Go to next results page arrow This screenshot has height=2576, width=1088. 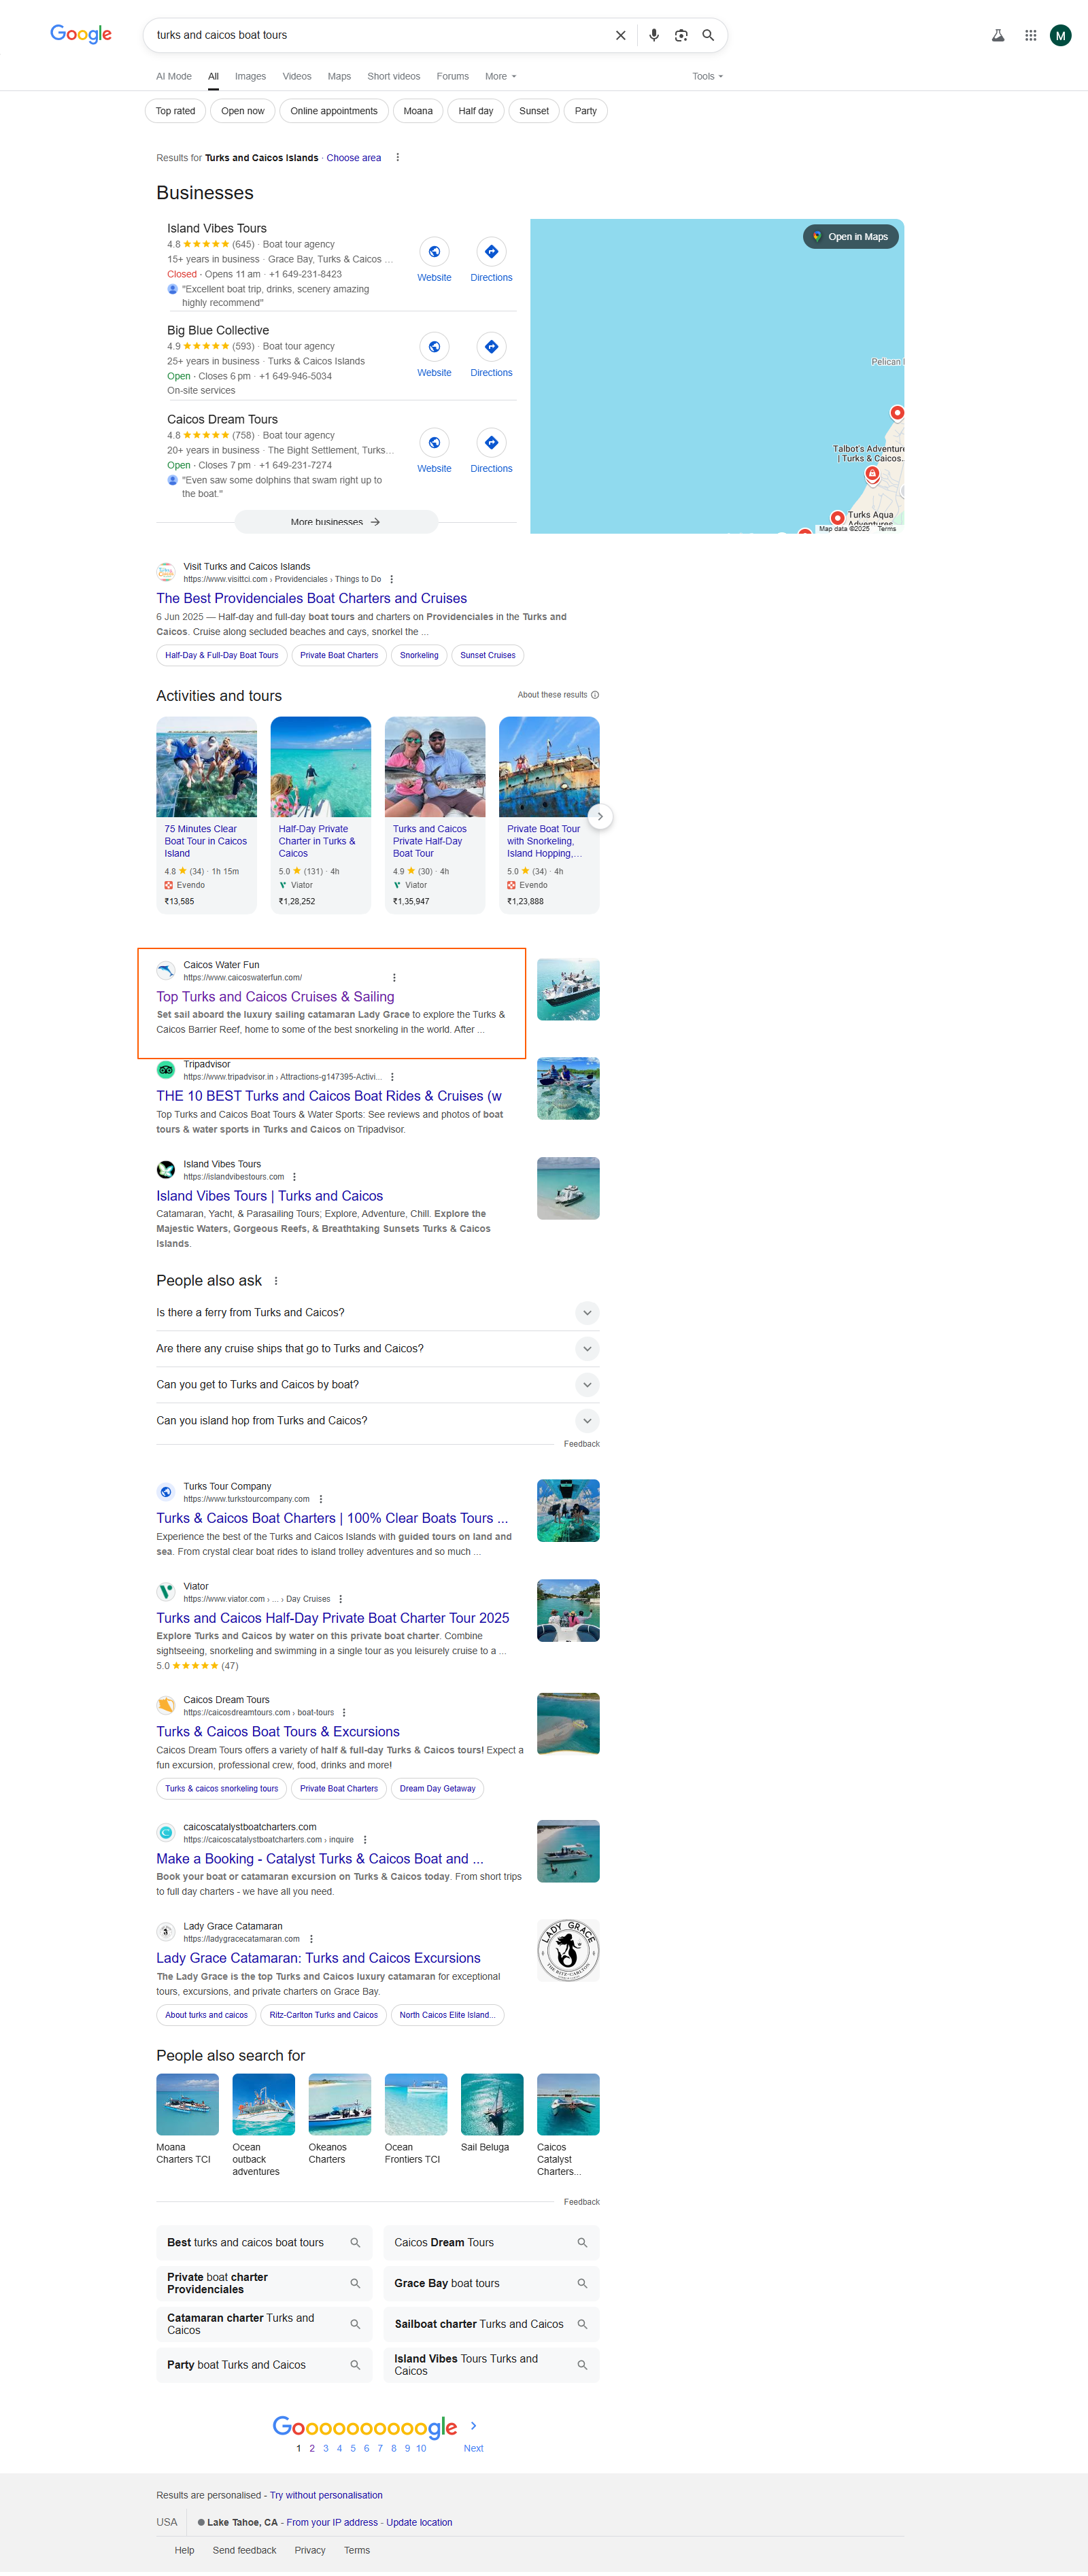473,2426
